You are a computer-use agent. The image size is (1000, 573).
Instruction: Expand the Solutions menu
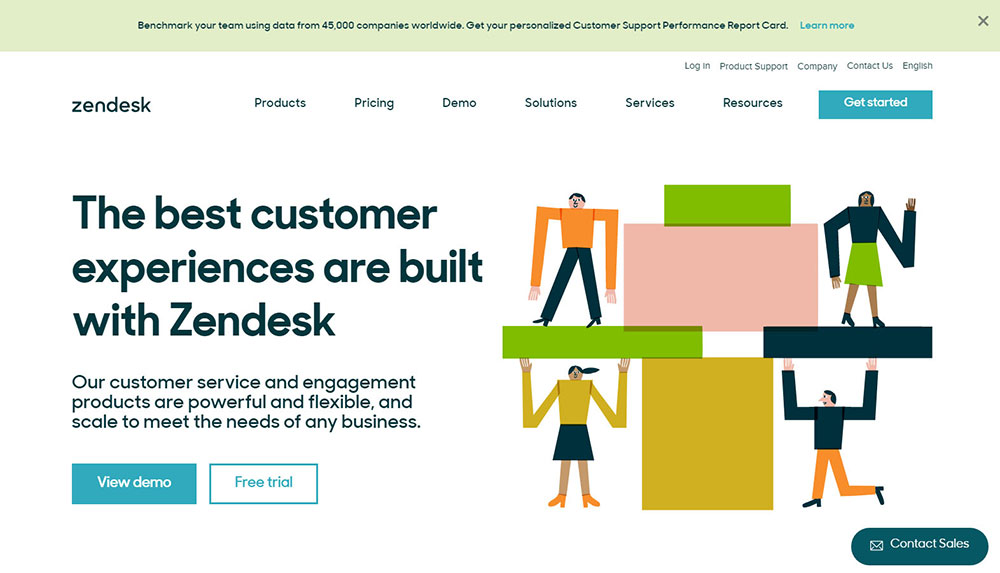[x=551, y=103]
